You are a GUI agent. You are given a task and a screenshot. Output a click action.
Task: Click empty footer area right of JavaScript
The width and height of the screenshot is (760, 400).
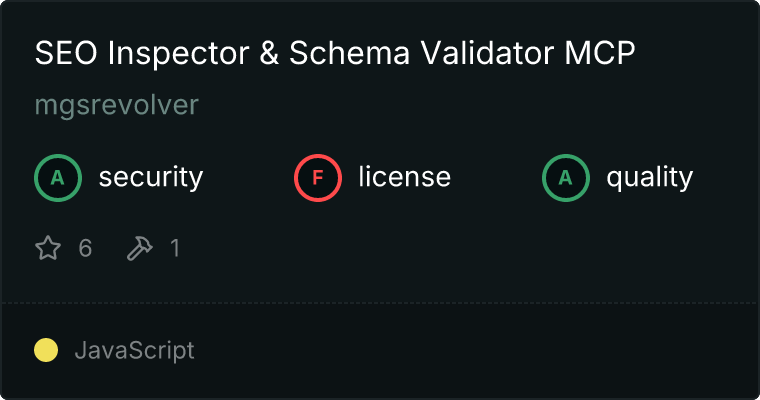pyautogui.click(x=480, y=351)
